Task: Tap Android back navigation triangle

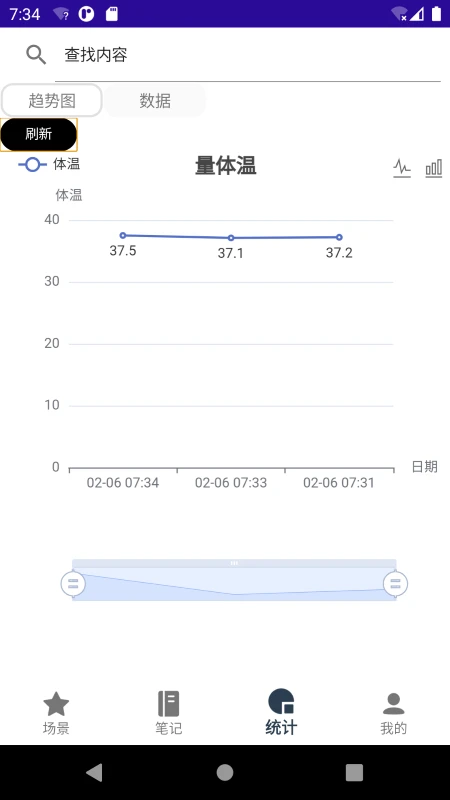Action: click(x=94, y=772)
